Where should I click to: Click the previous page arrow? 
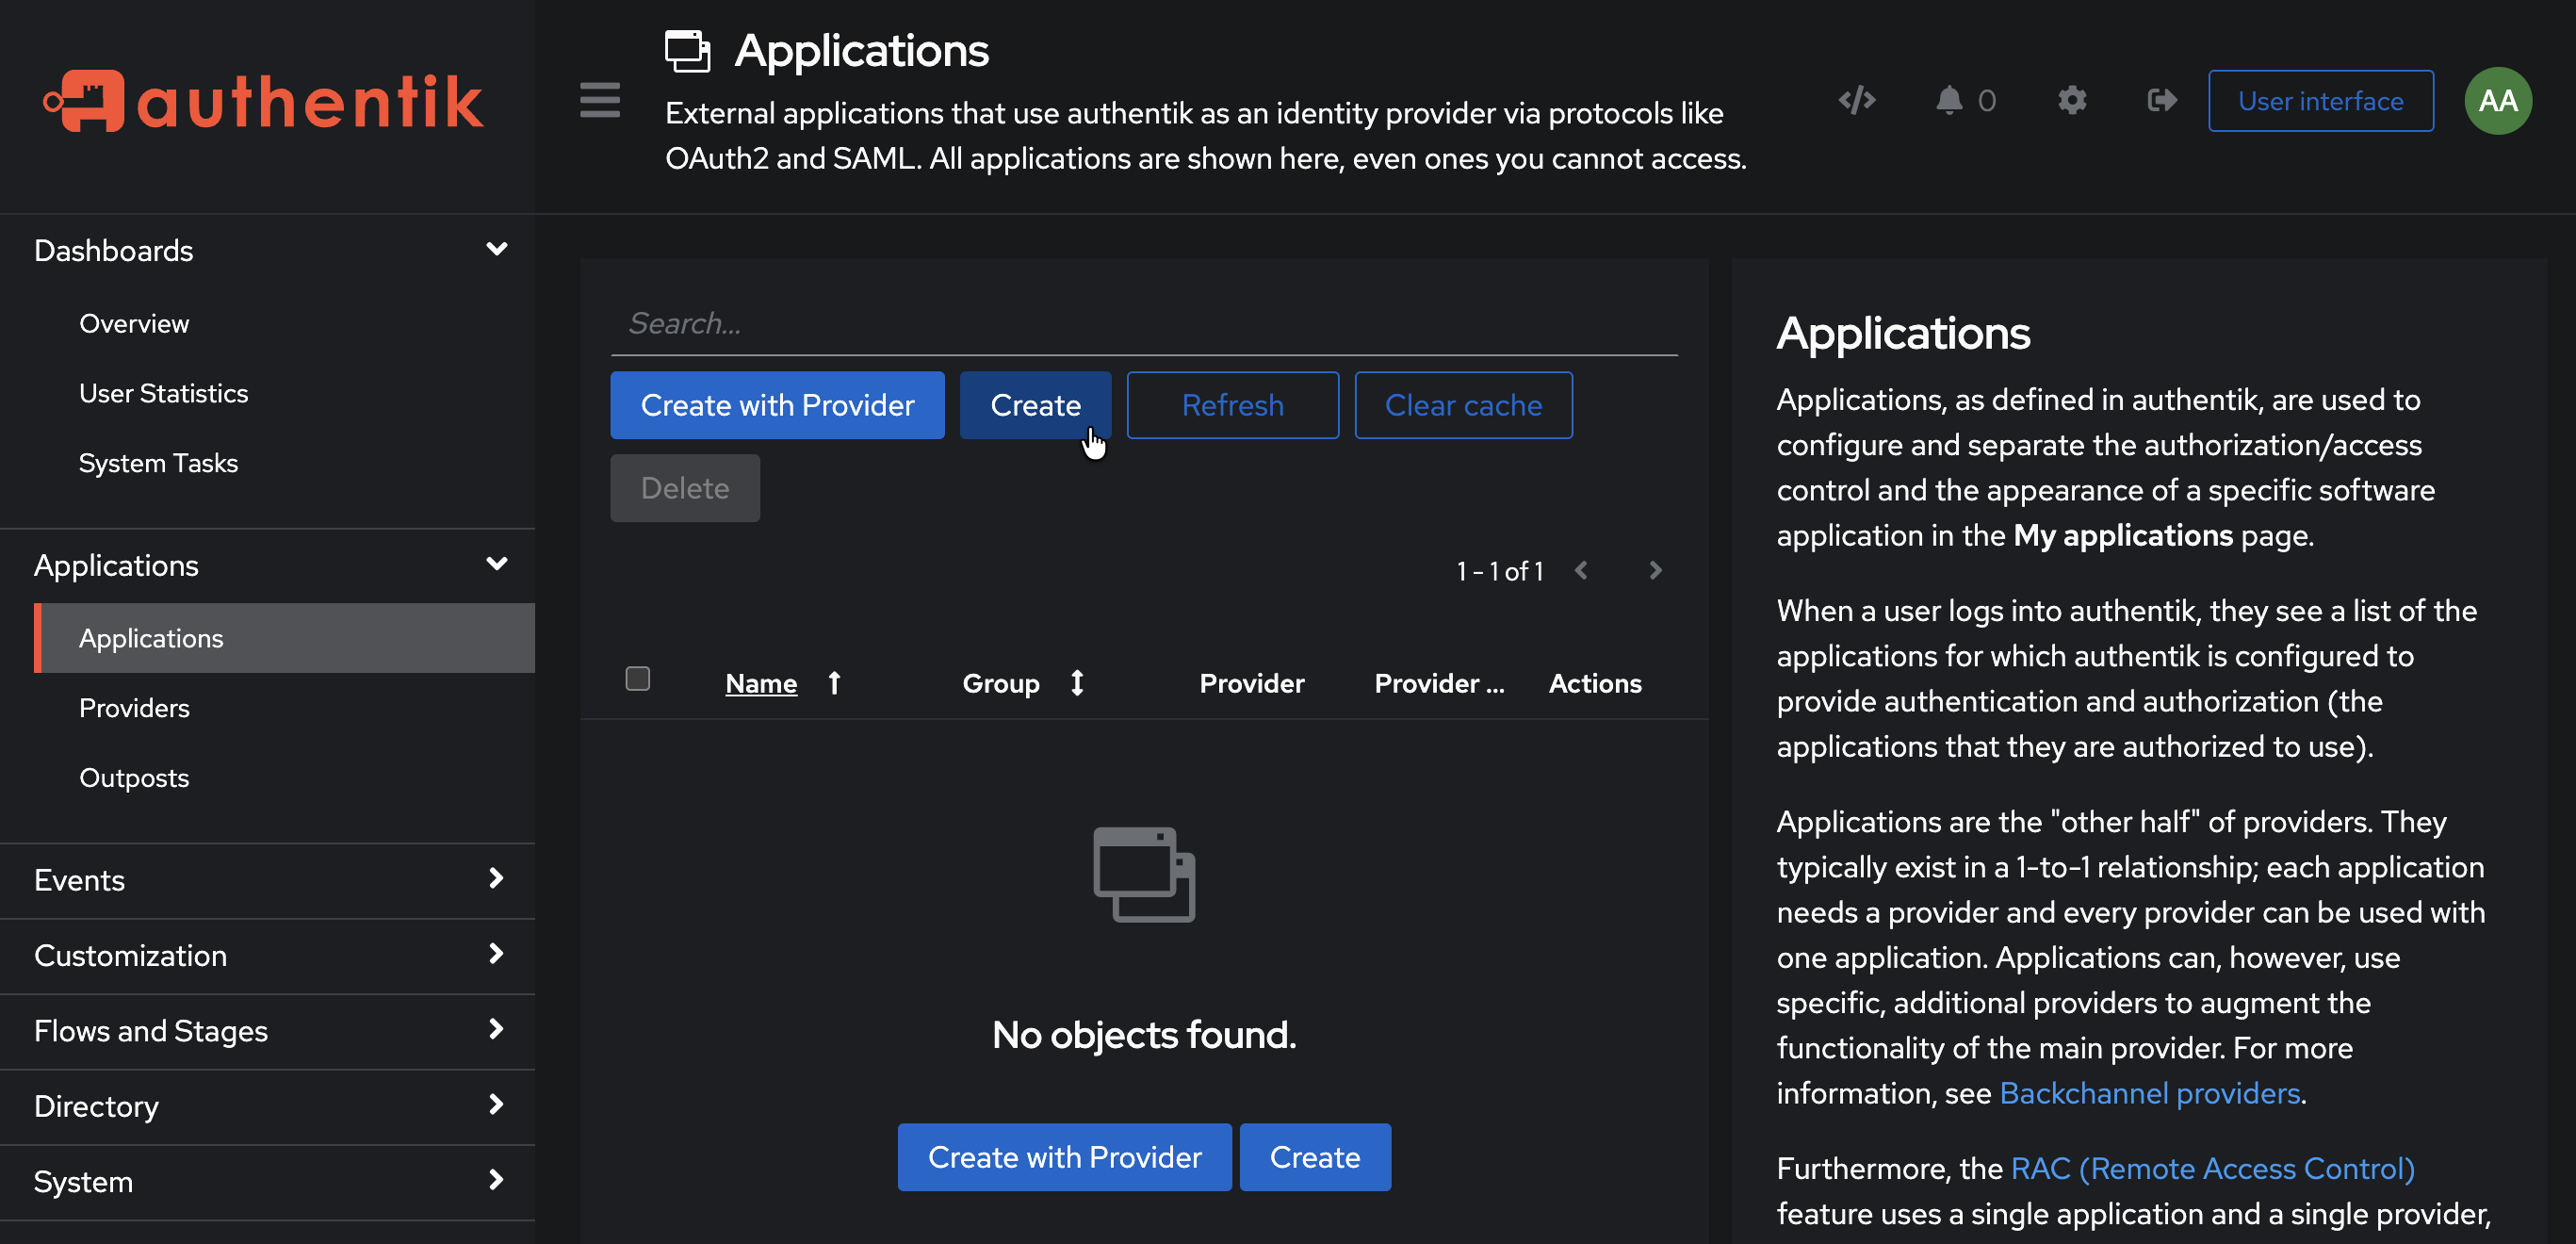point(1581,570)
